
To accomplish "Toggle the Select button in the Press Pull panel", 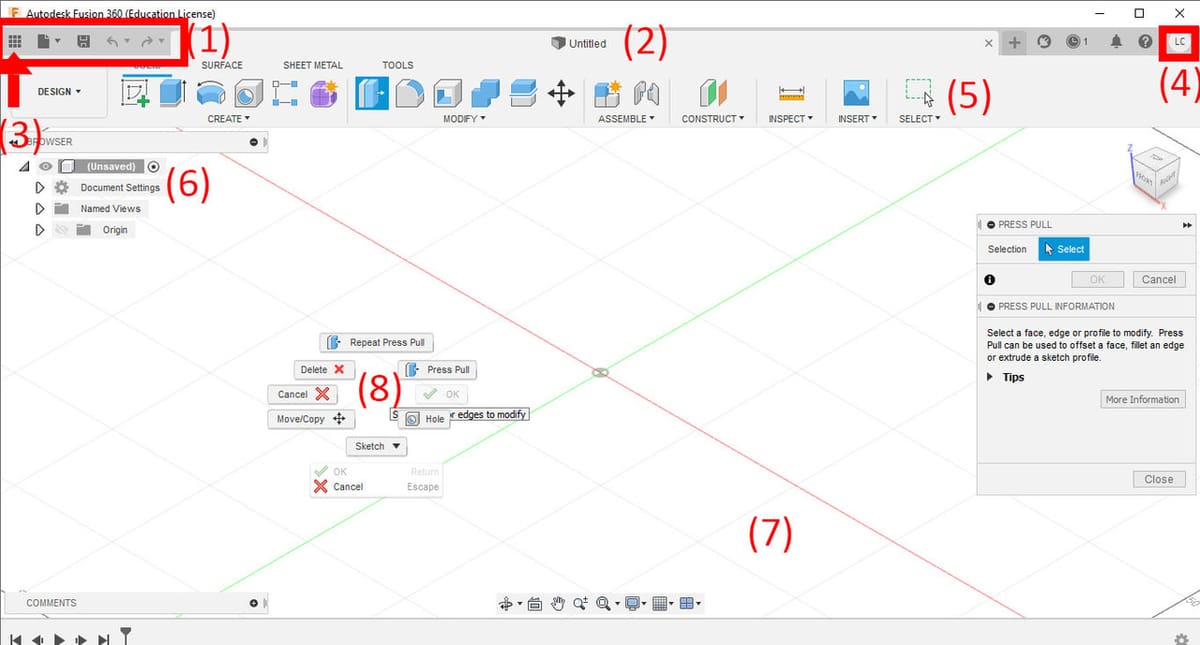I will coord(1064,249).
